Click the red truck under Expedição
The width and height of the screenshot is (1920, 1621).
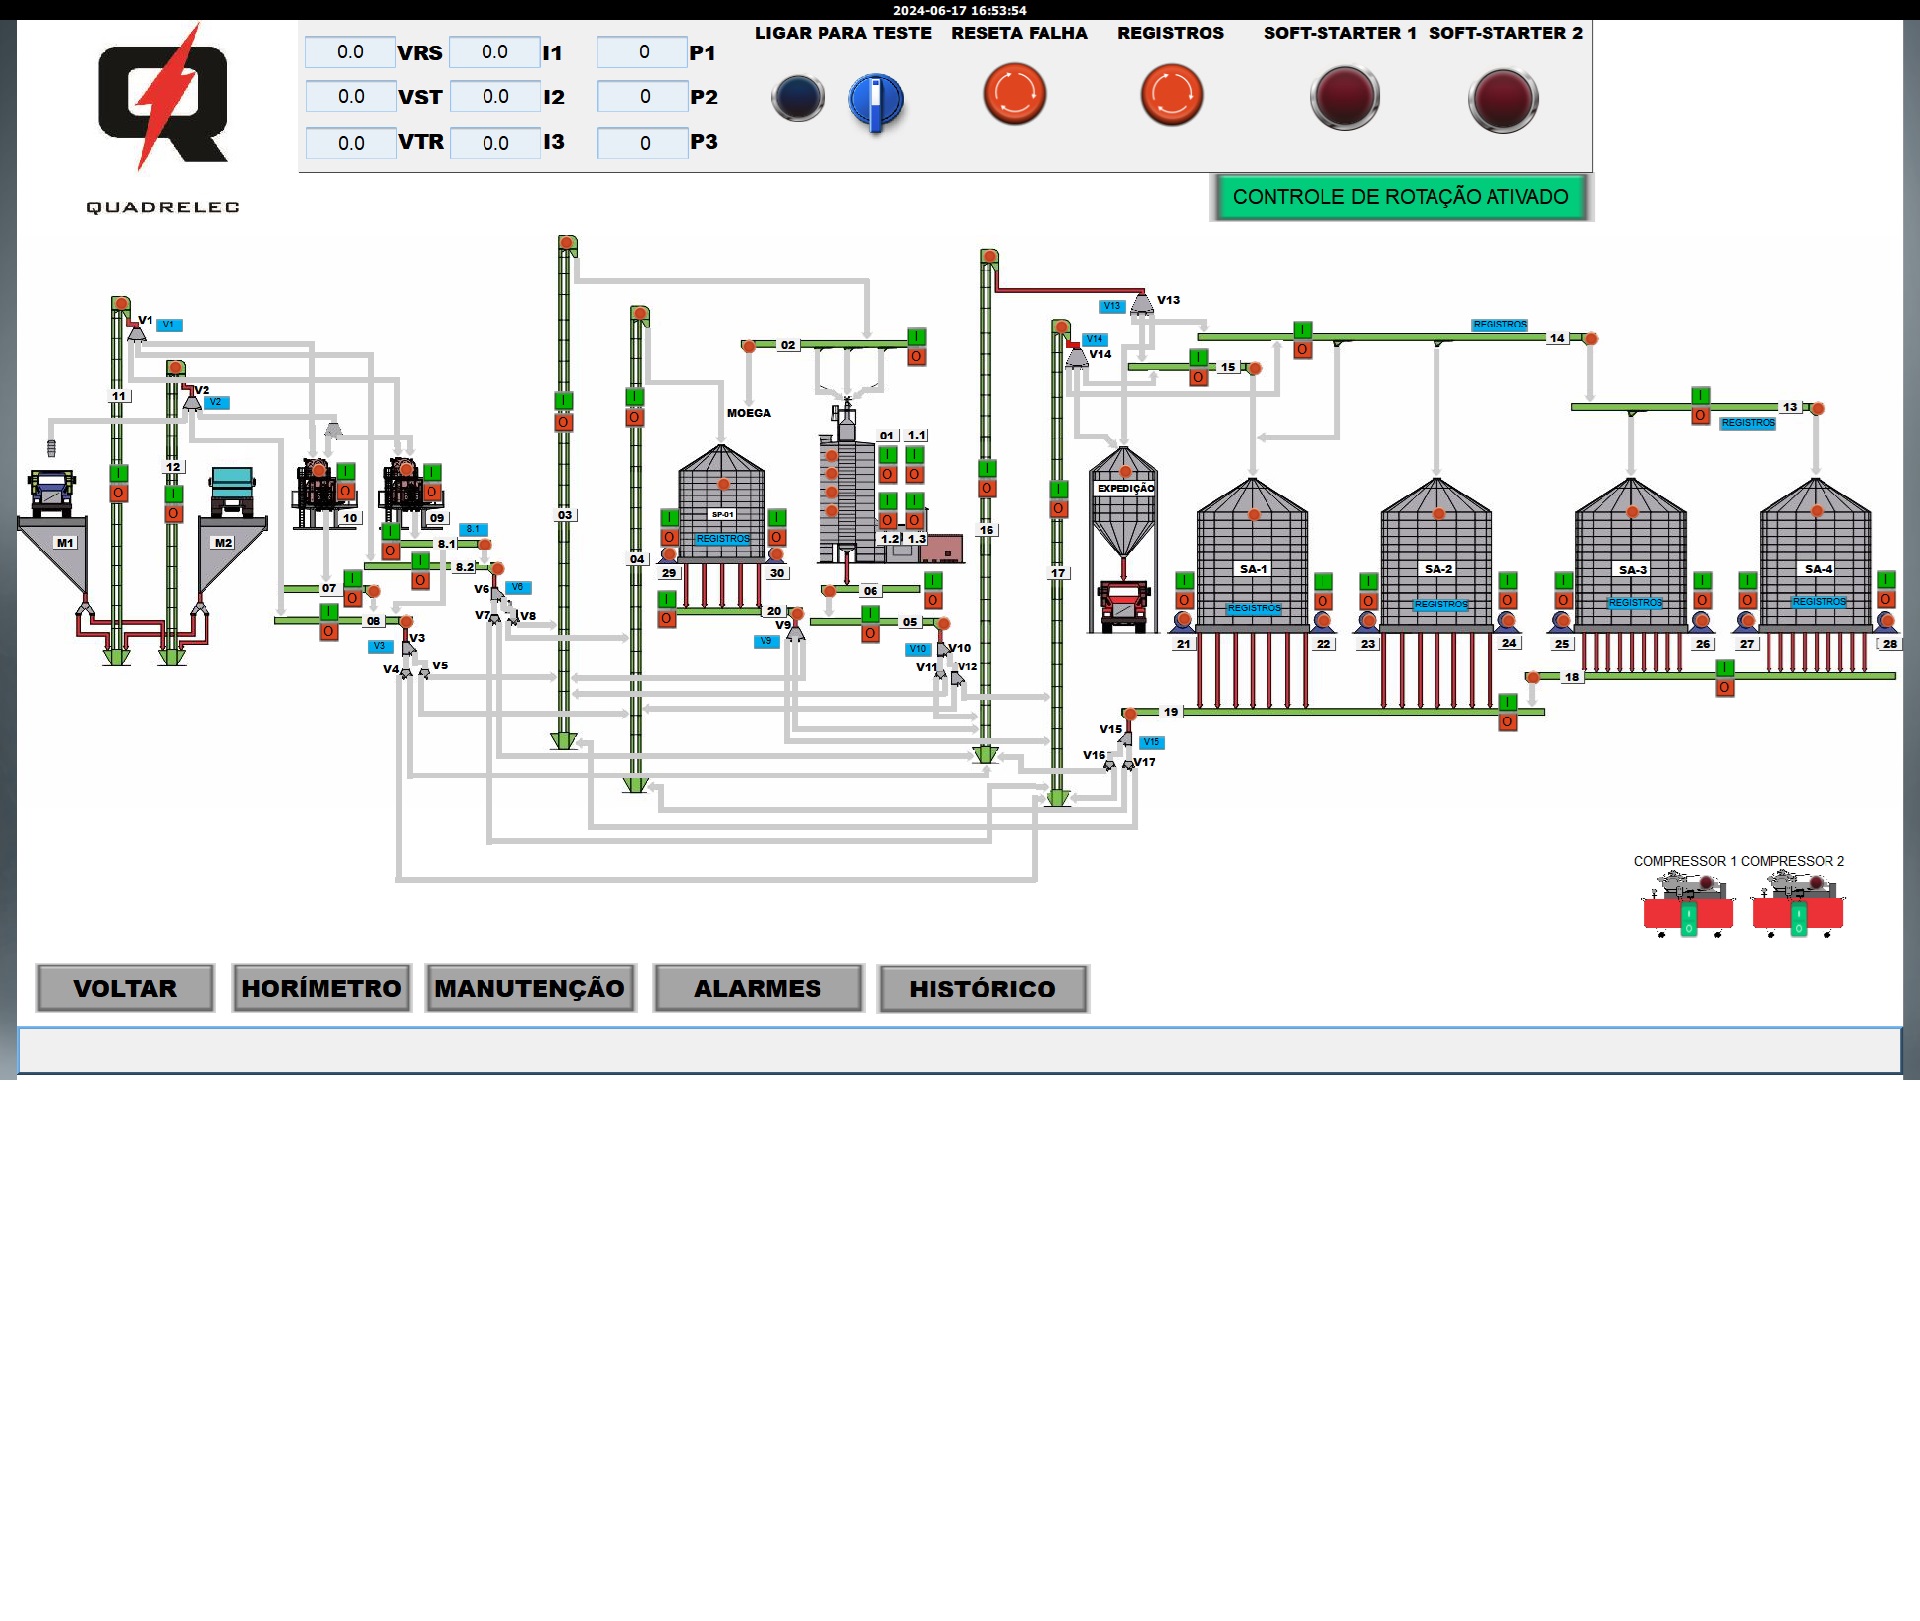tap(1123, 606)
